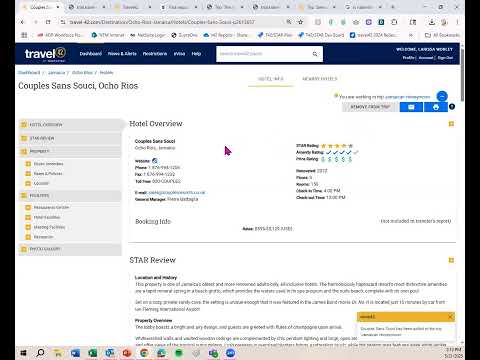The height and width of the screenshot is (360, 480).
Task: Click the print icon button
Action: 436,107
